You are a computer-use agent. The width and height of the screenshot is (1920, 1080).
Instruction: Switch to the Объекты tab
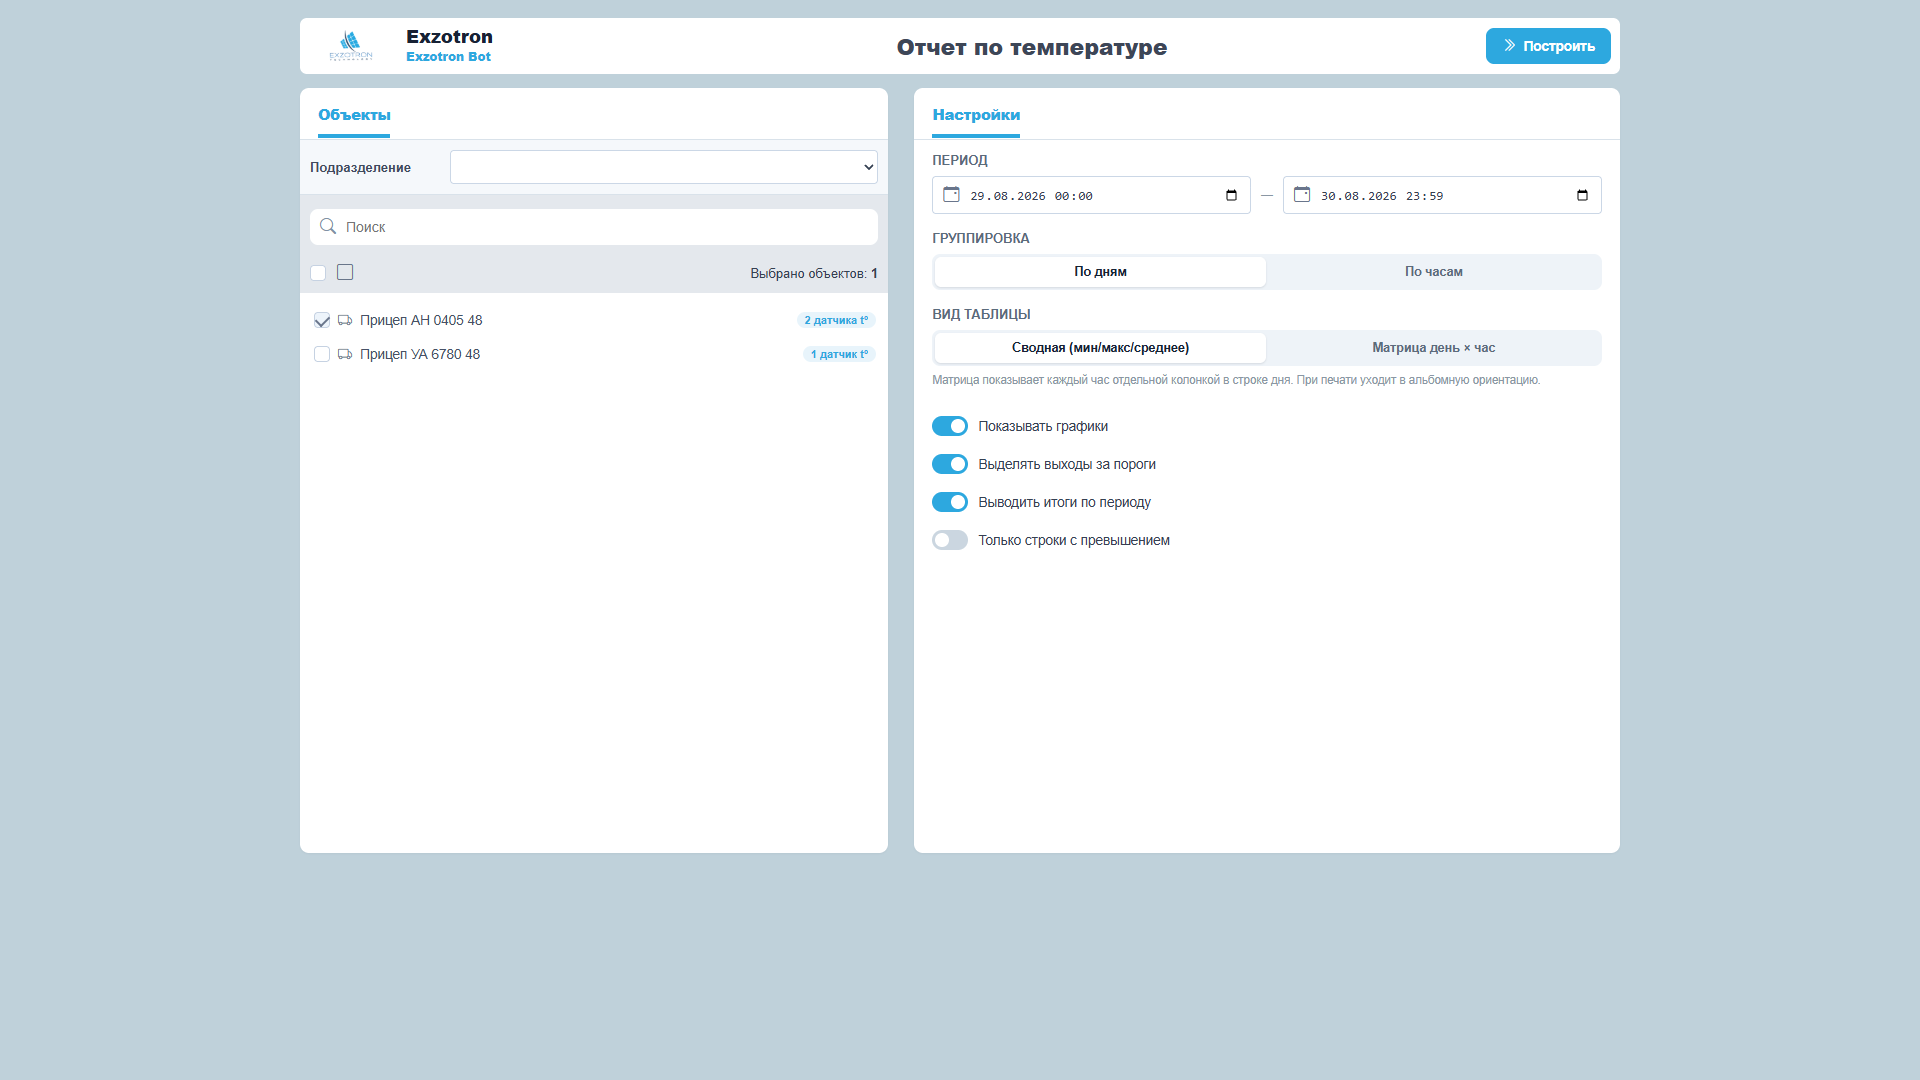pos(354,115)
